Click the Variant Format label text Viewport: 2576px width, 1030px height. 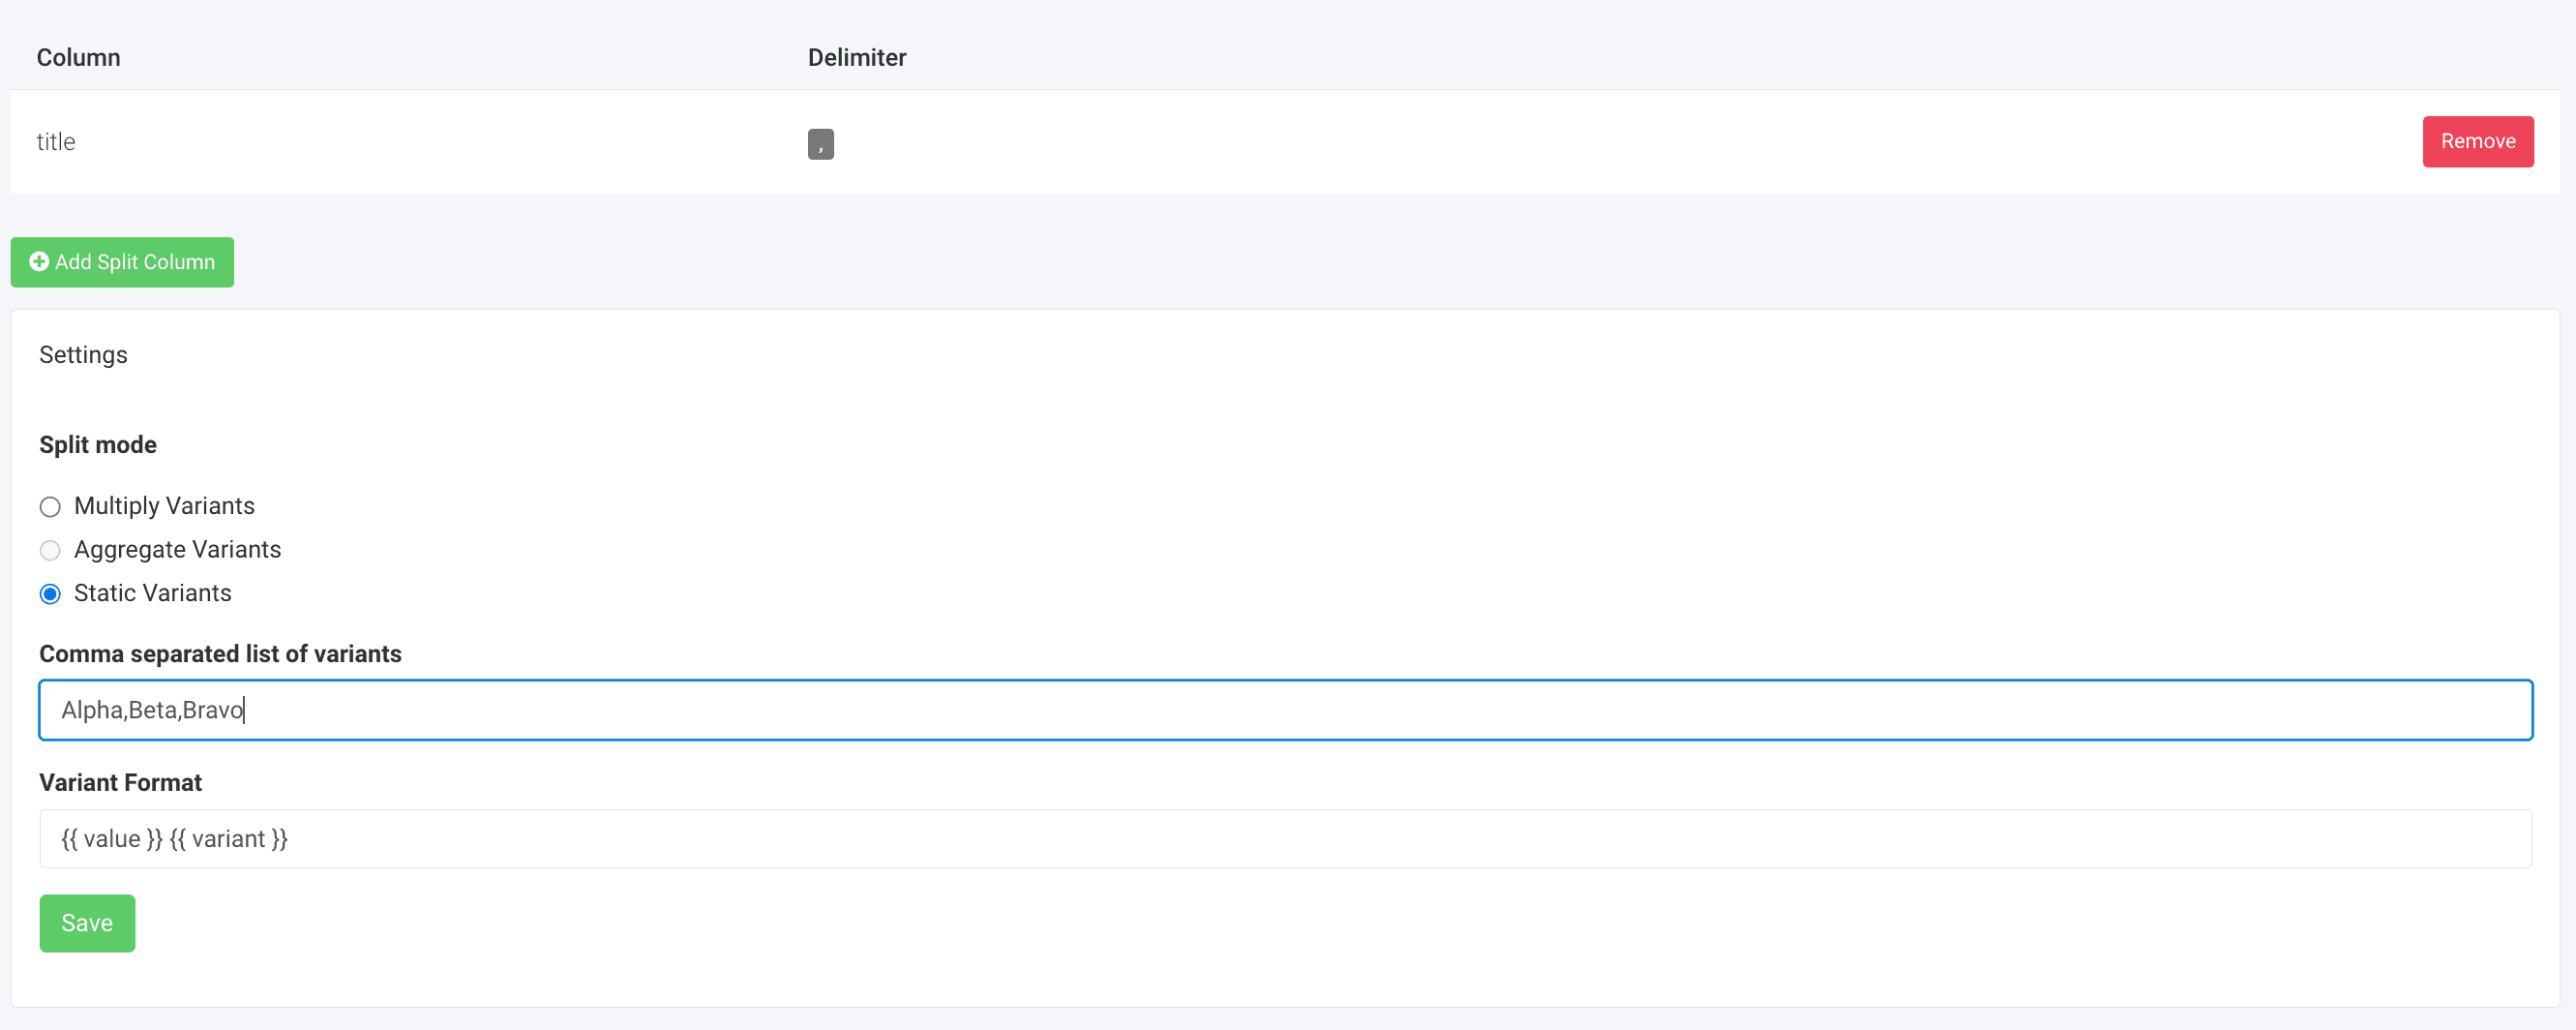pos(120,782)
